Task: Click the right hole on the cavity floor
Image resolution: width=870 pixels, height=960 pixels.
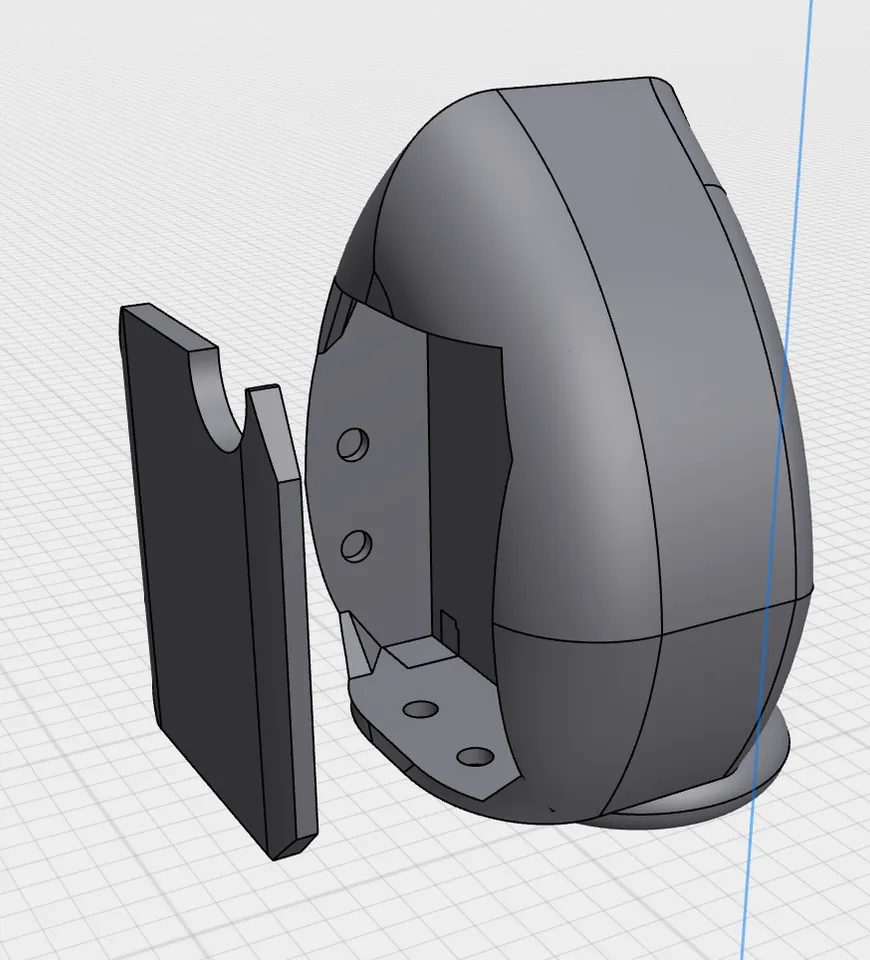Action: point(475,757)
